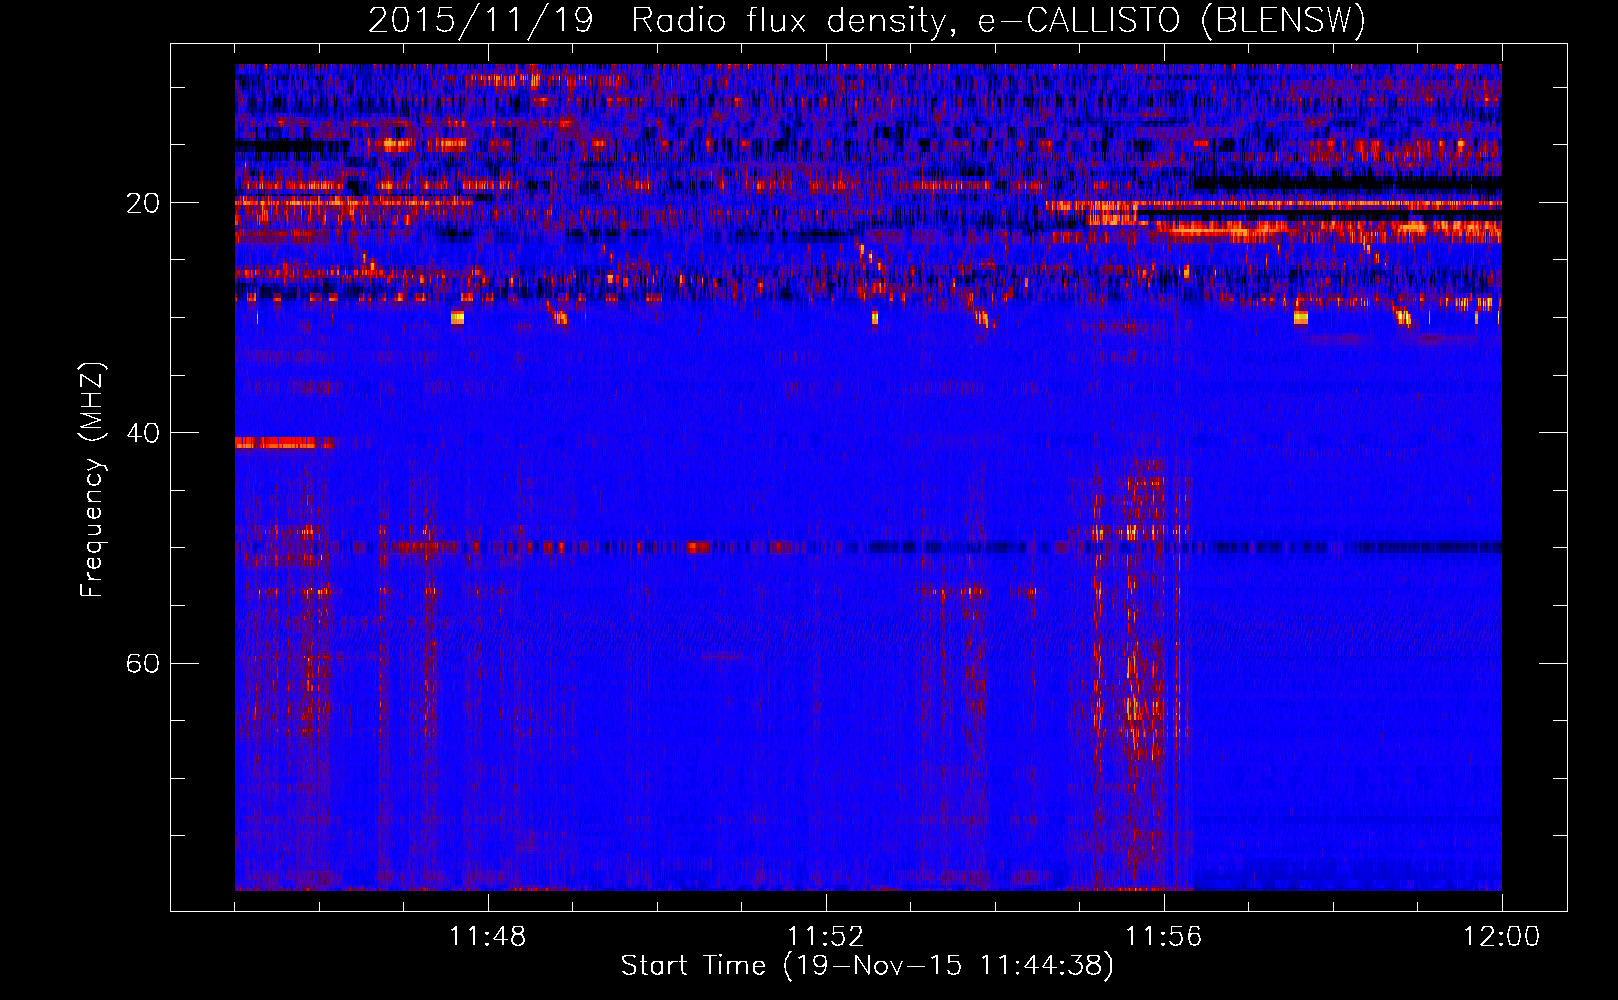Click the 11:52 time tick label
Image resolution: width=1618 pixels, height=1000 pixels.
[825, 937]
